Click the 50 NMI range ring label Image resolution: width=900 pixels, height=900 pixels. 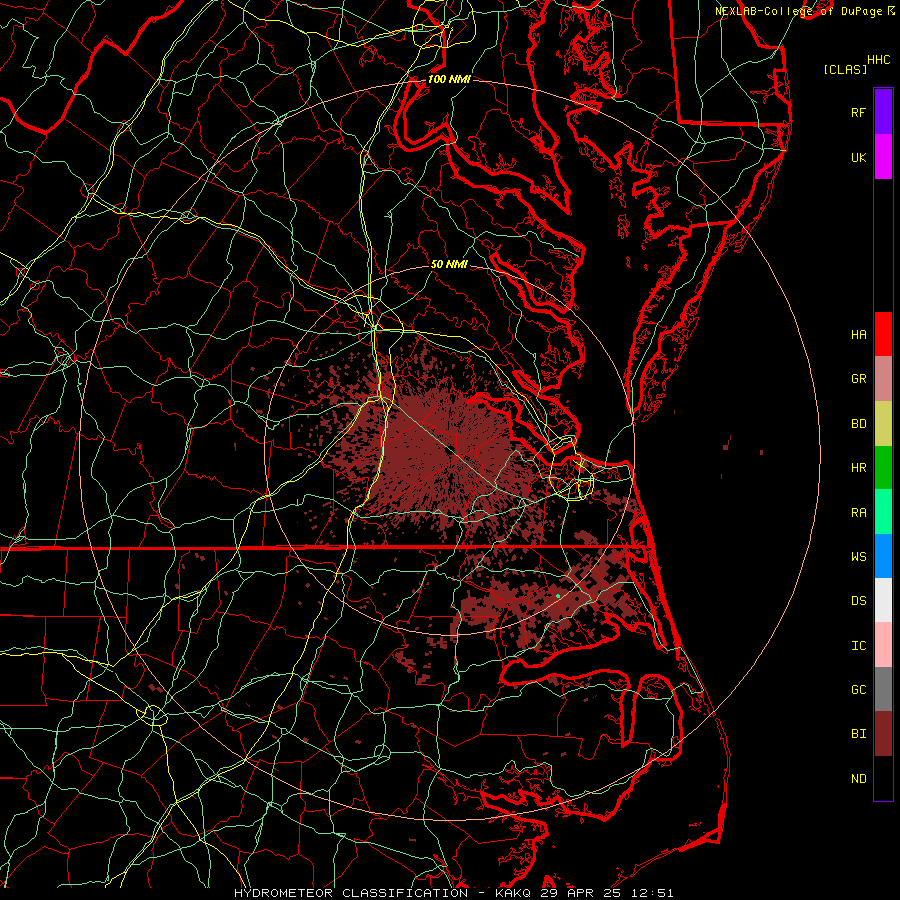point(449,264)
